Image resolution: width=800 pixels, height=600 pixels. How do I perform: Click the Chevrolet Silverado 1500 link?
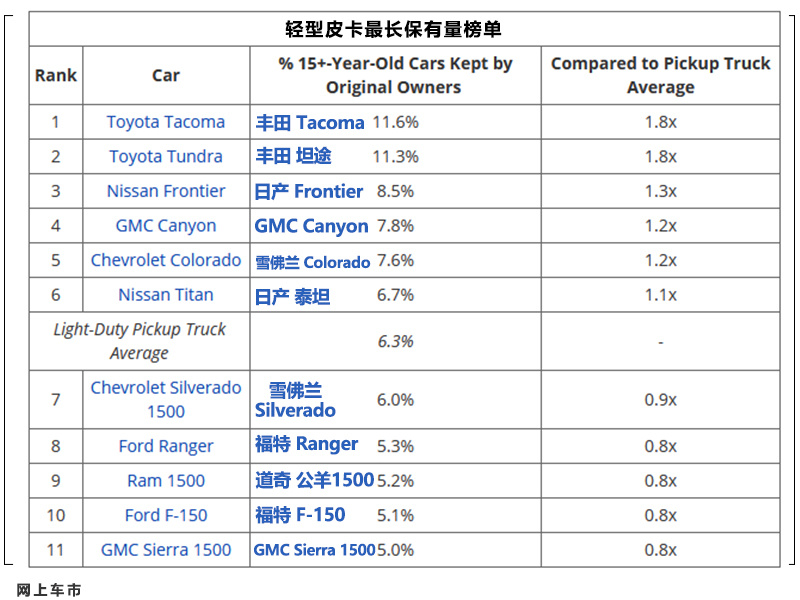[x=166, y=399]
